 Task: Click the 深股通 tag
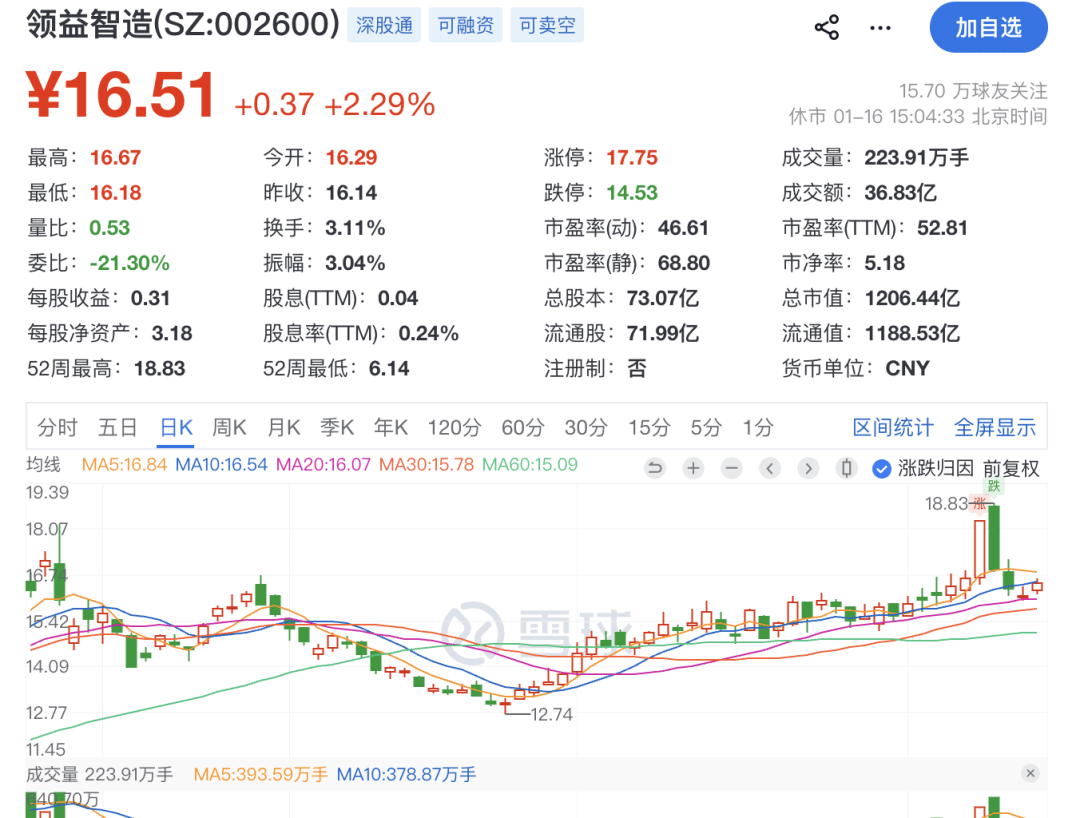click(x=384, y=26)
